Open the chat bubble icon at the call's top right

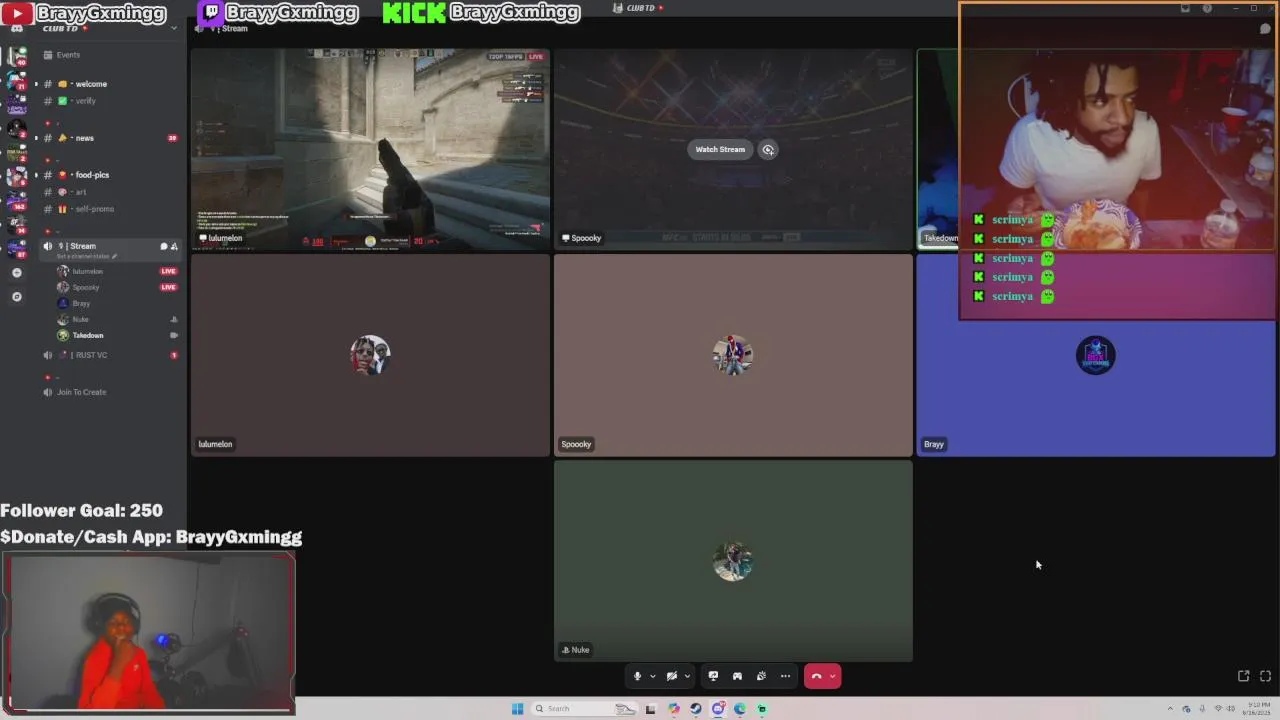tap(1265, 29)
